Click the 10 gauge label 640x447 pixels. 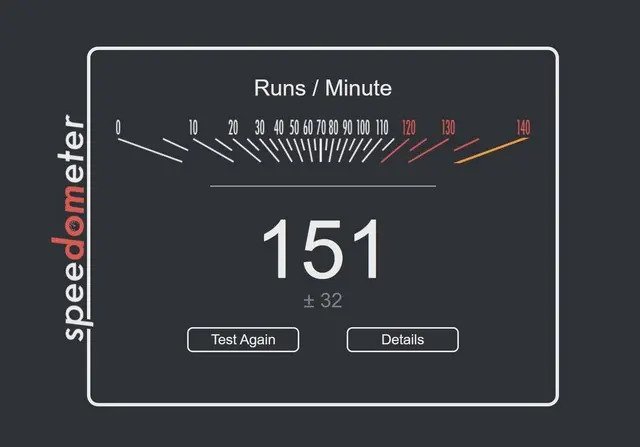[193, 128]
